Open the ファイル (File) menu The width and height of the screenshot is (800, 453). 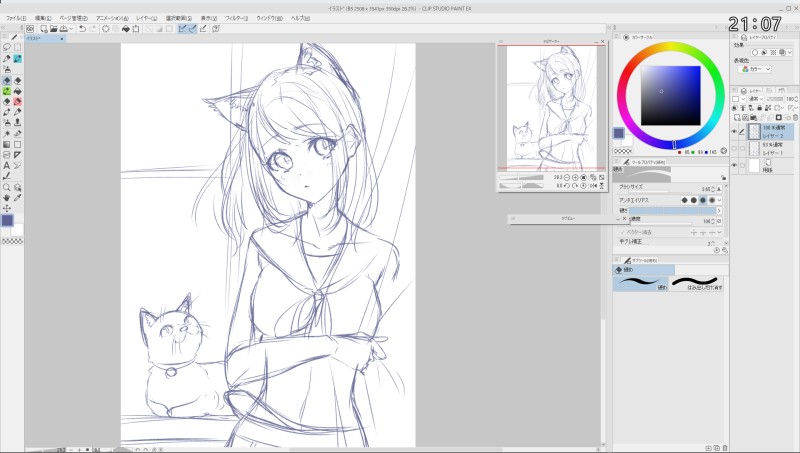pos(15,18)
